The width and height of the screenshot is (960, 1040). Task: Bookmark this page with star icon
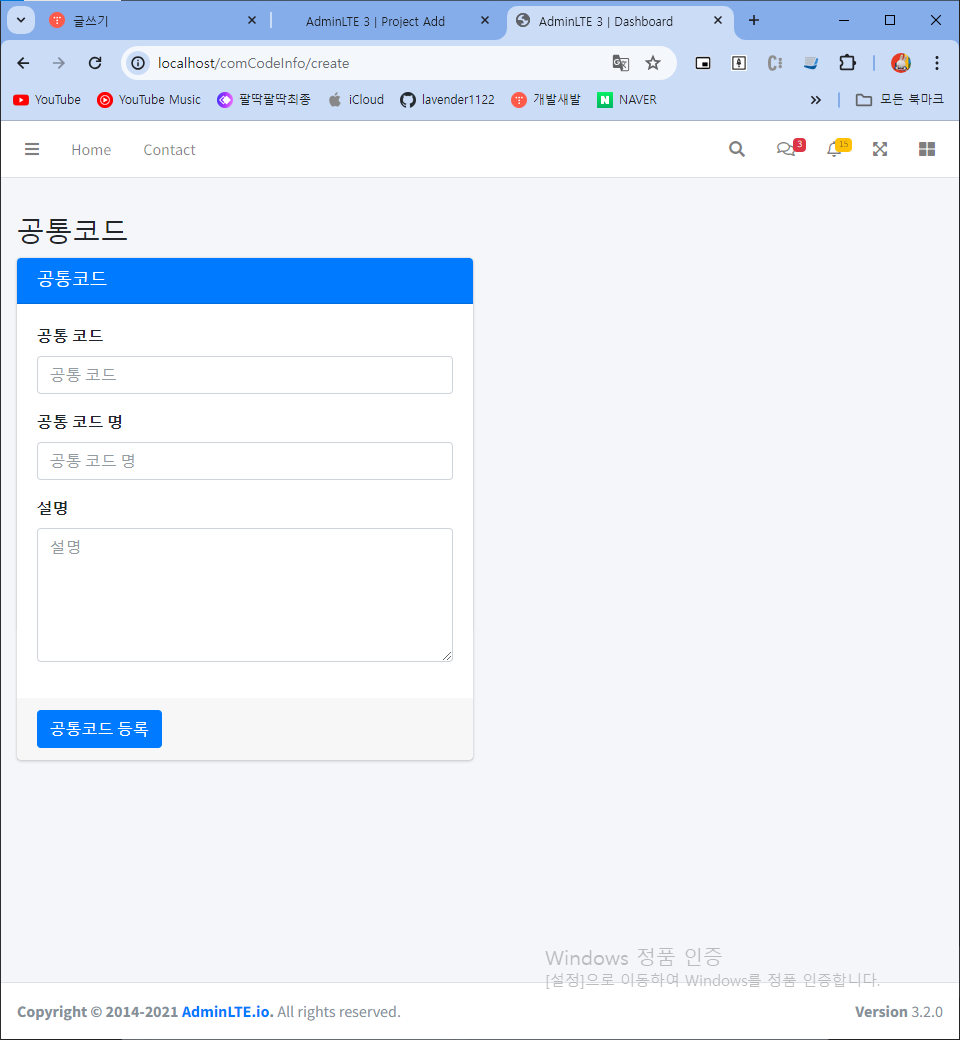[x=653, y=63]
